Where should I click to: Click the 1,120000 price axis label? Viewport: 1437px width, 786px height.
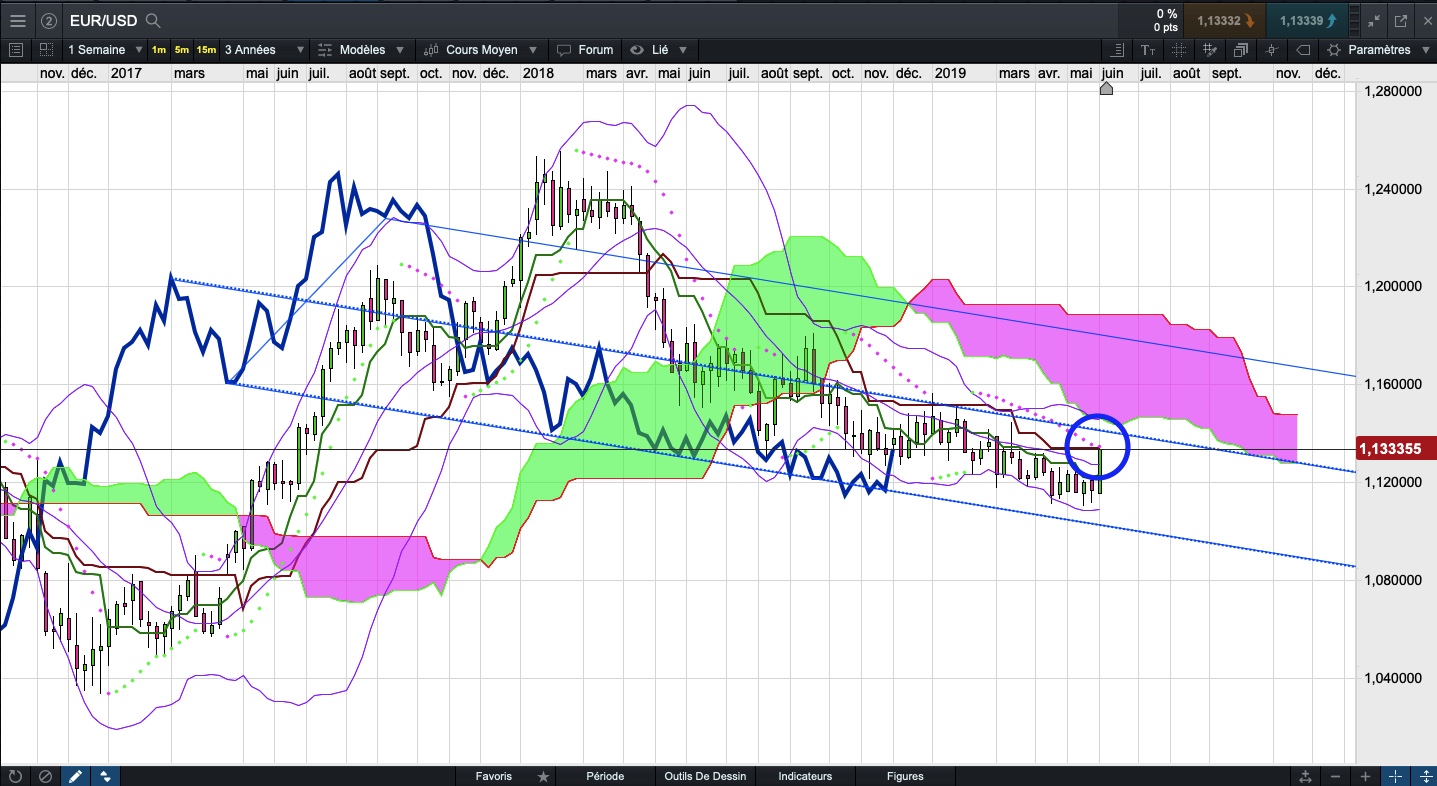[1391, 484]
